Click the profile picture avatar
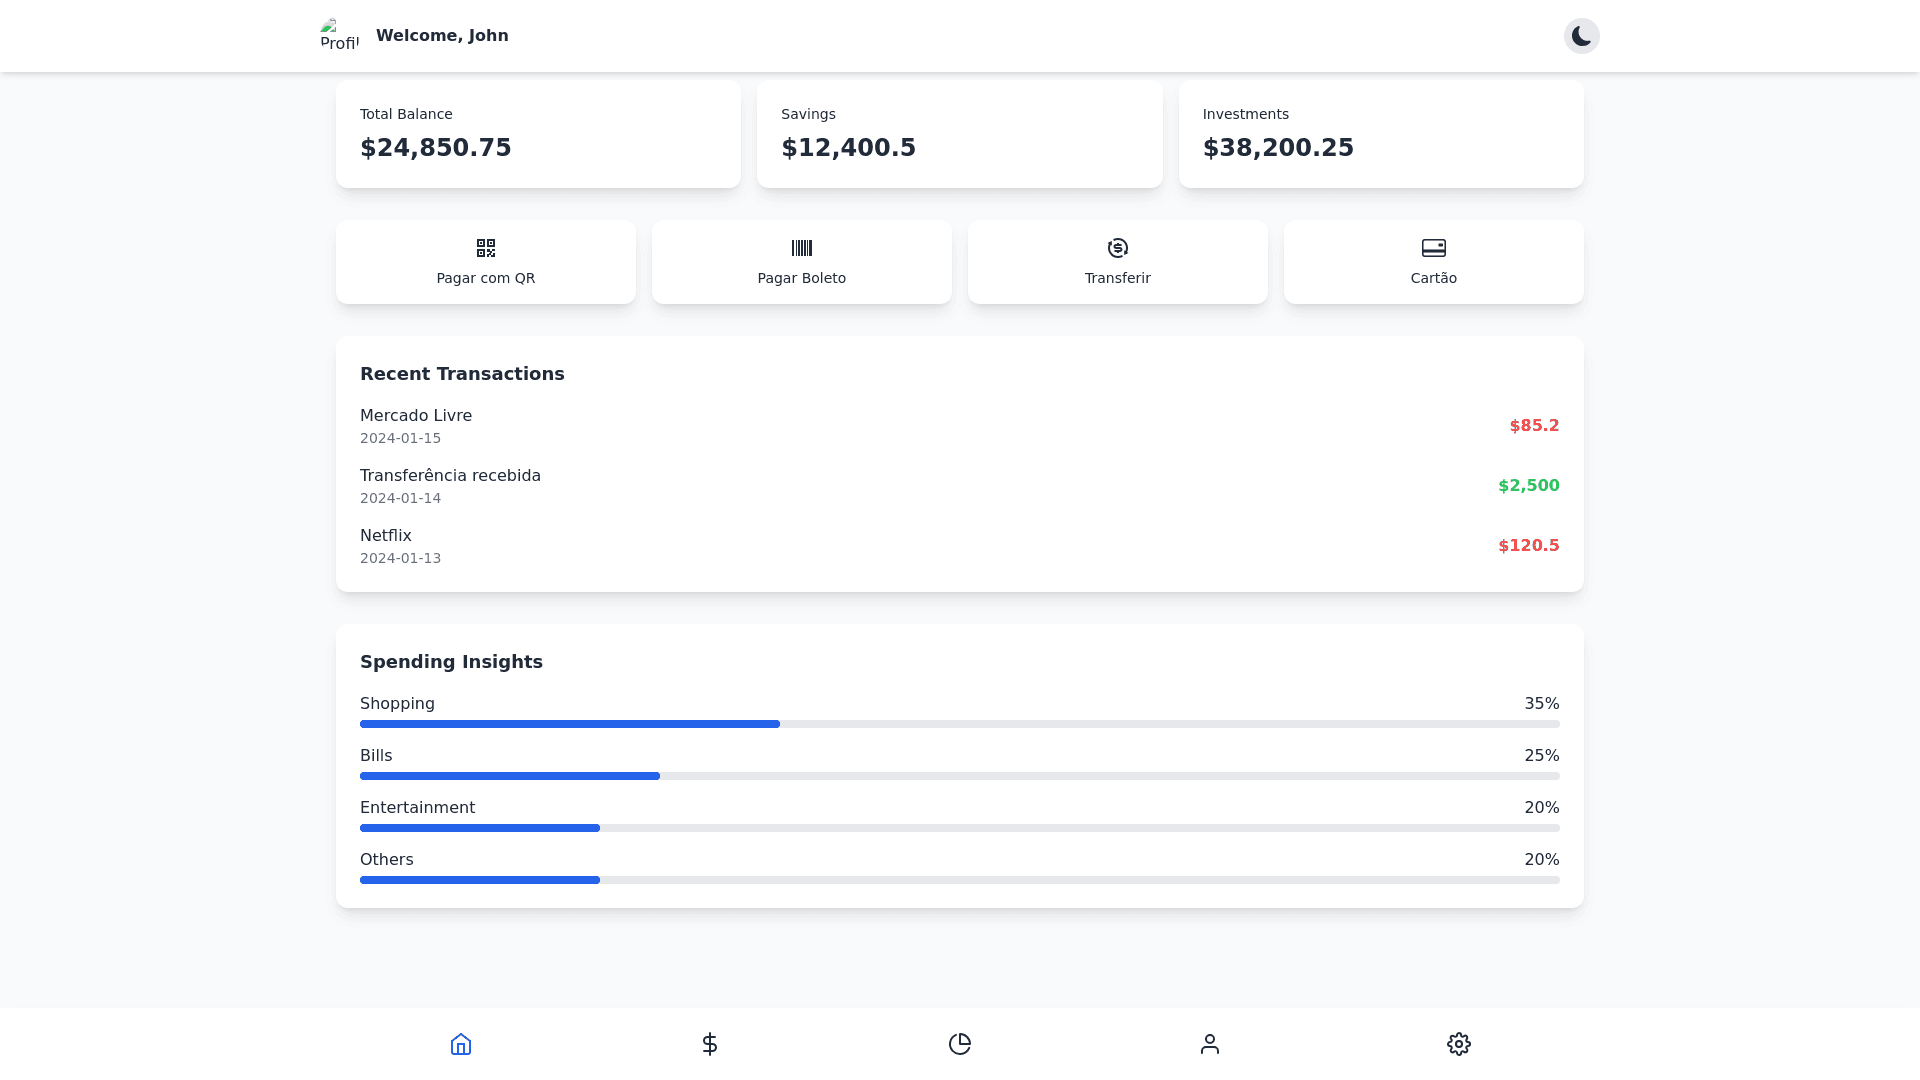 [x=340, y=36]
